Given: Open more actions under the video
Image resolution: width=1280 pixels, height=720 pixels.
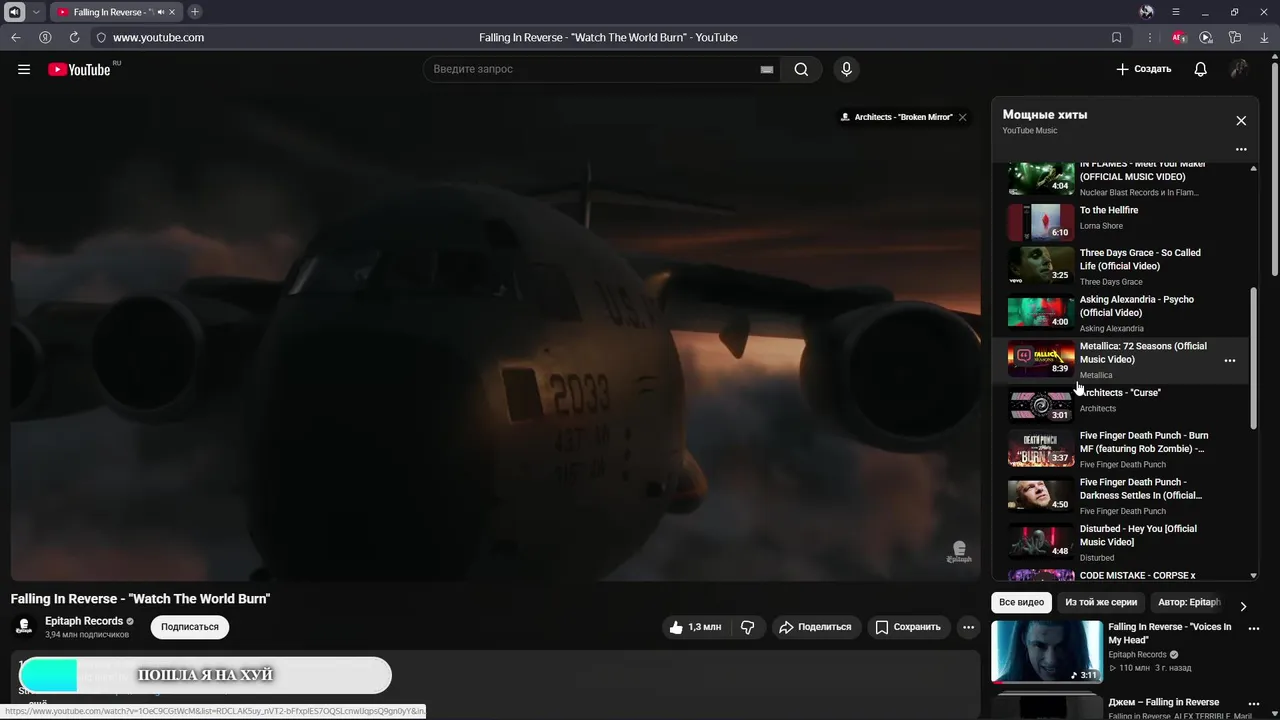Looking at the screenshot, I should pyautogui.click(x=968, y=627).
